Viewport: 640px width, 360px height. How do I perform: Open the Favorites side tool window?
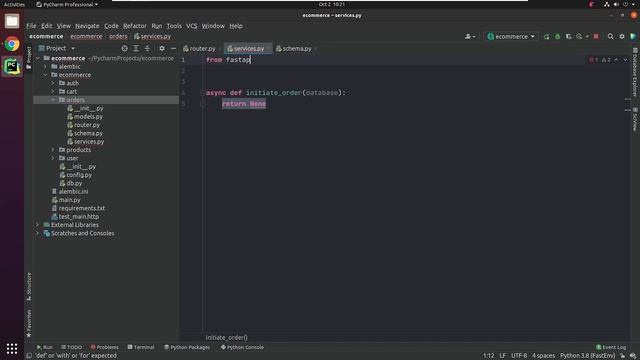[29, 323]
